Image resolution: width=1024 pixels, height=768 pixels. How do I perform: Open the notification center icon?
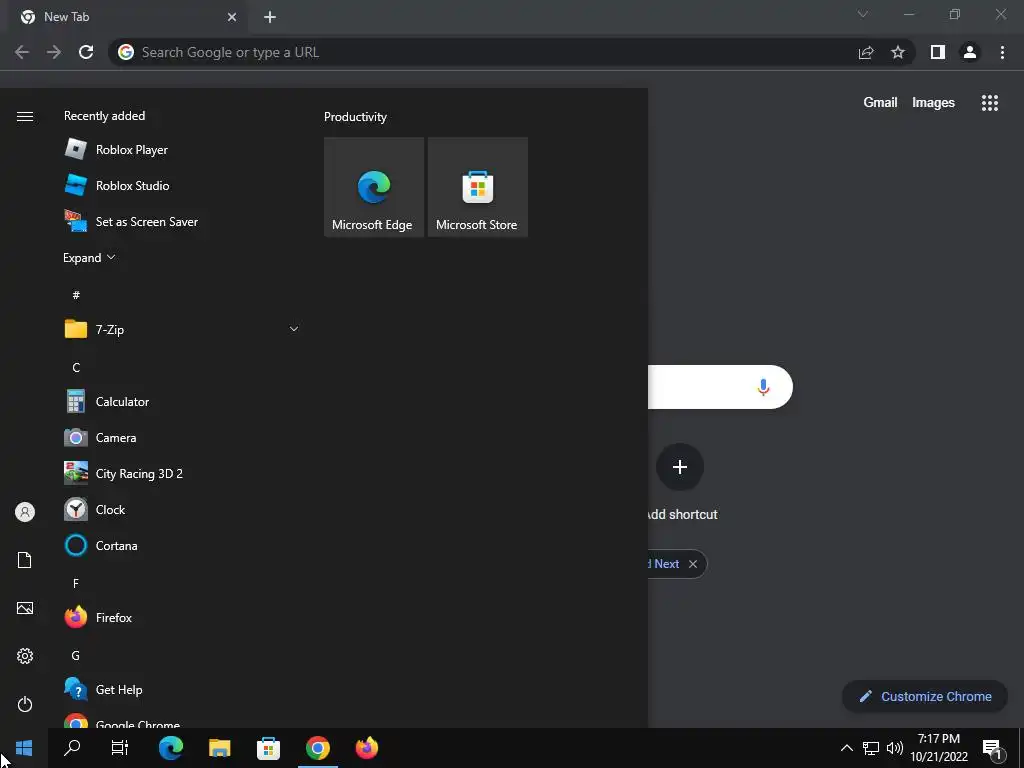(x=992, y=749)
